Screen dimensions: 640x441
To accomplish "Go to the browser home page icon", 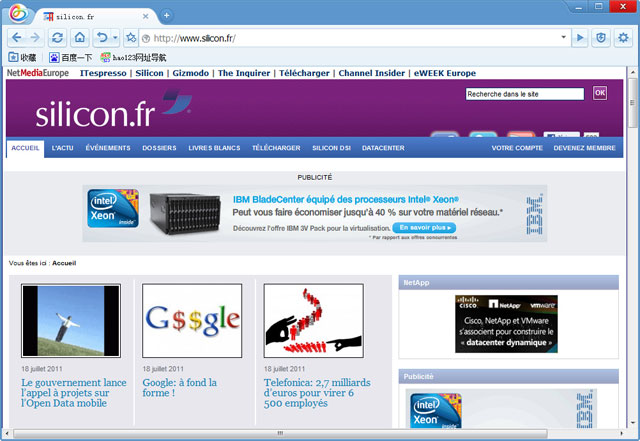I will (80, 38).
